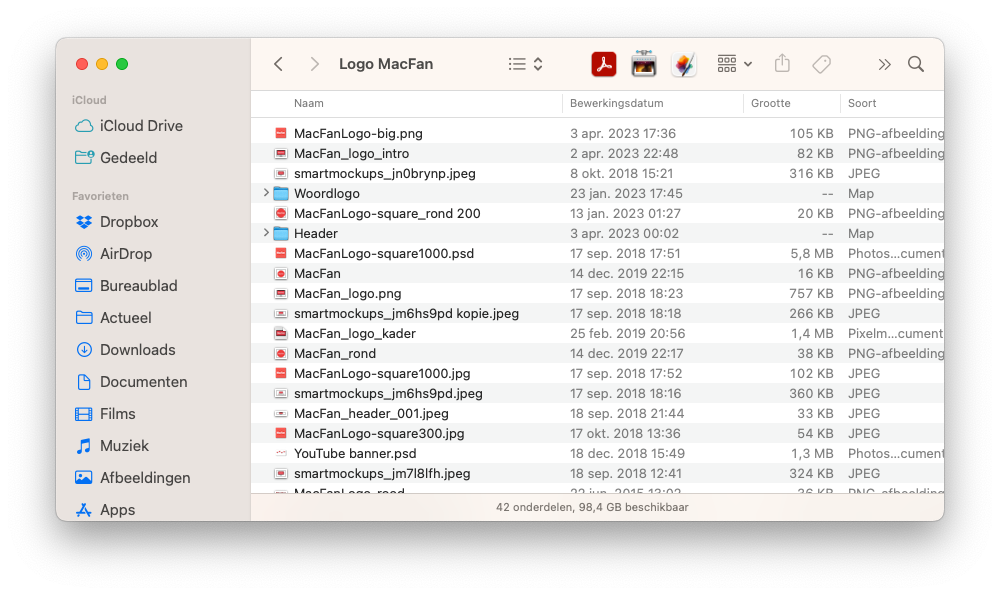The image size is (1000, 595).
Task: Select the file named MacFan
Action: tap(598, 274)
